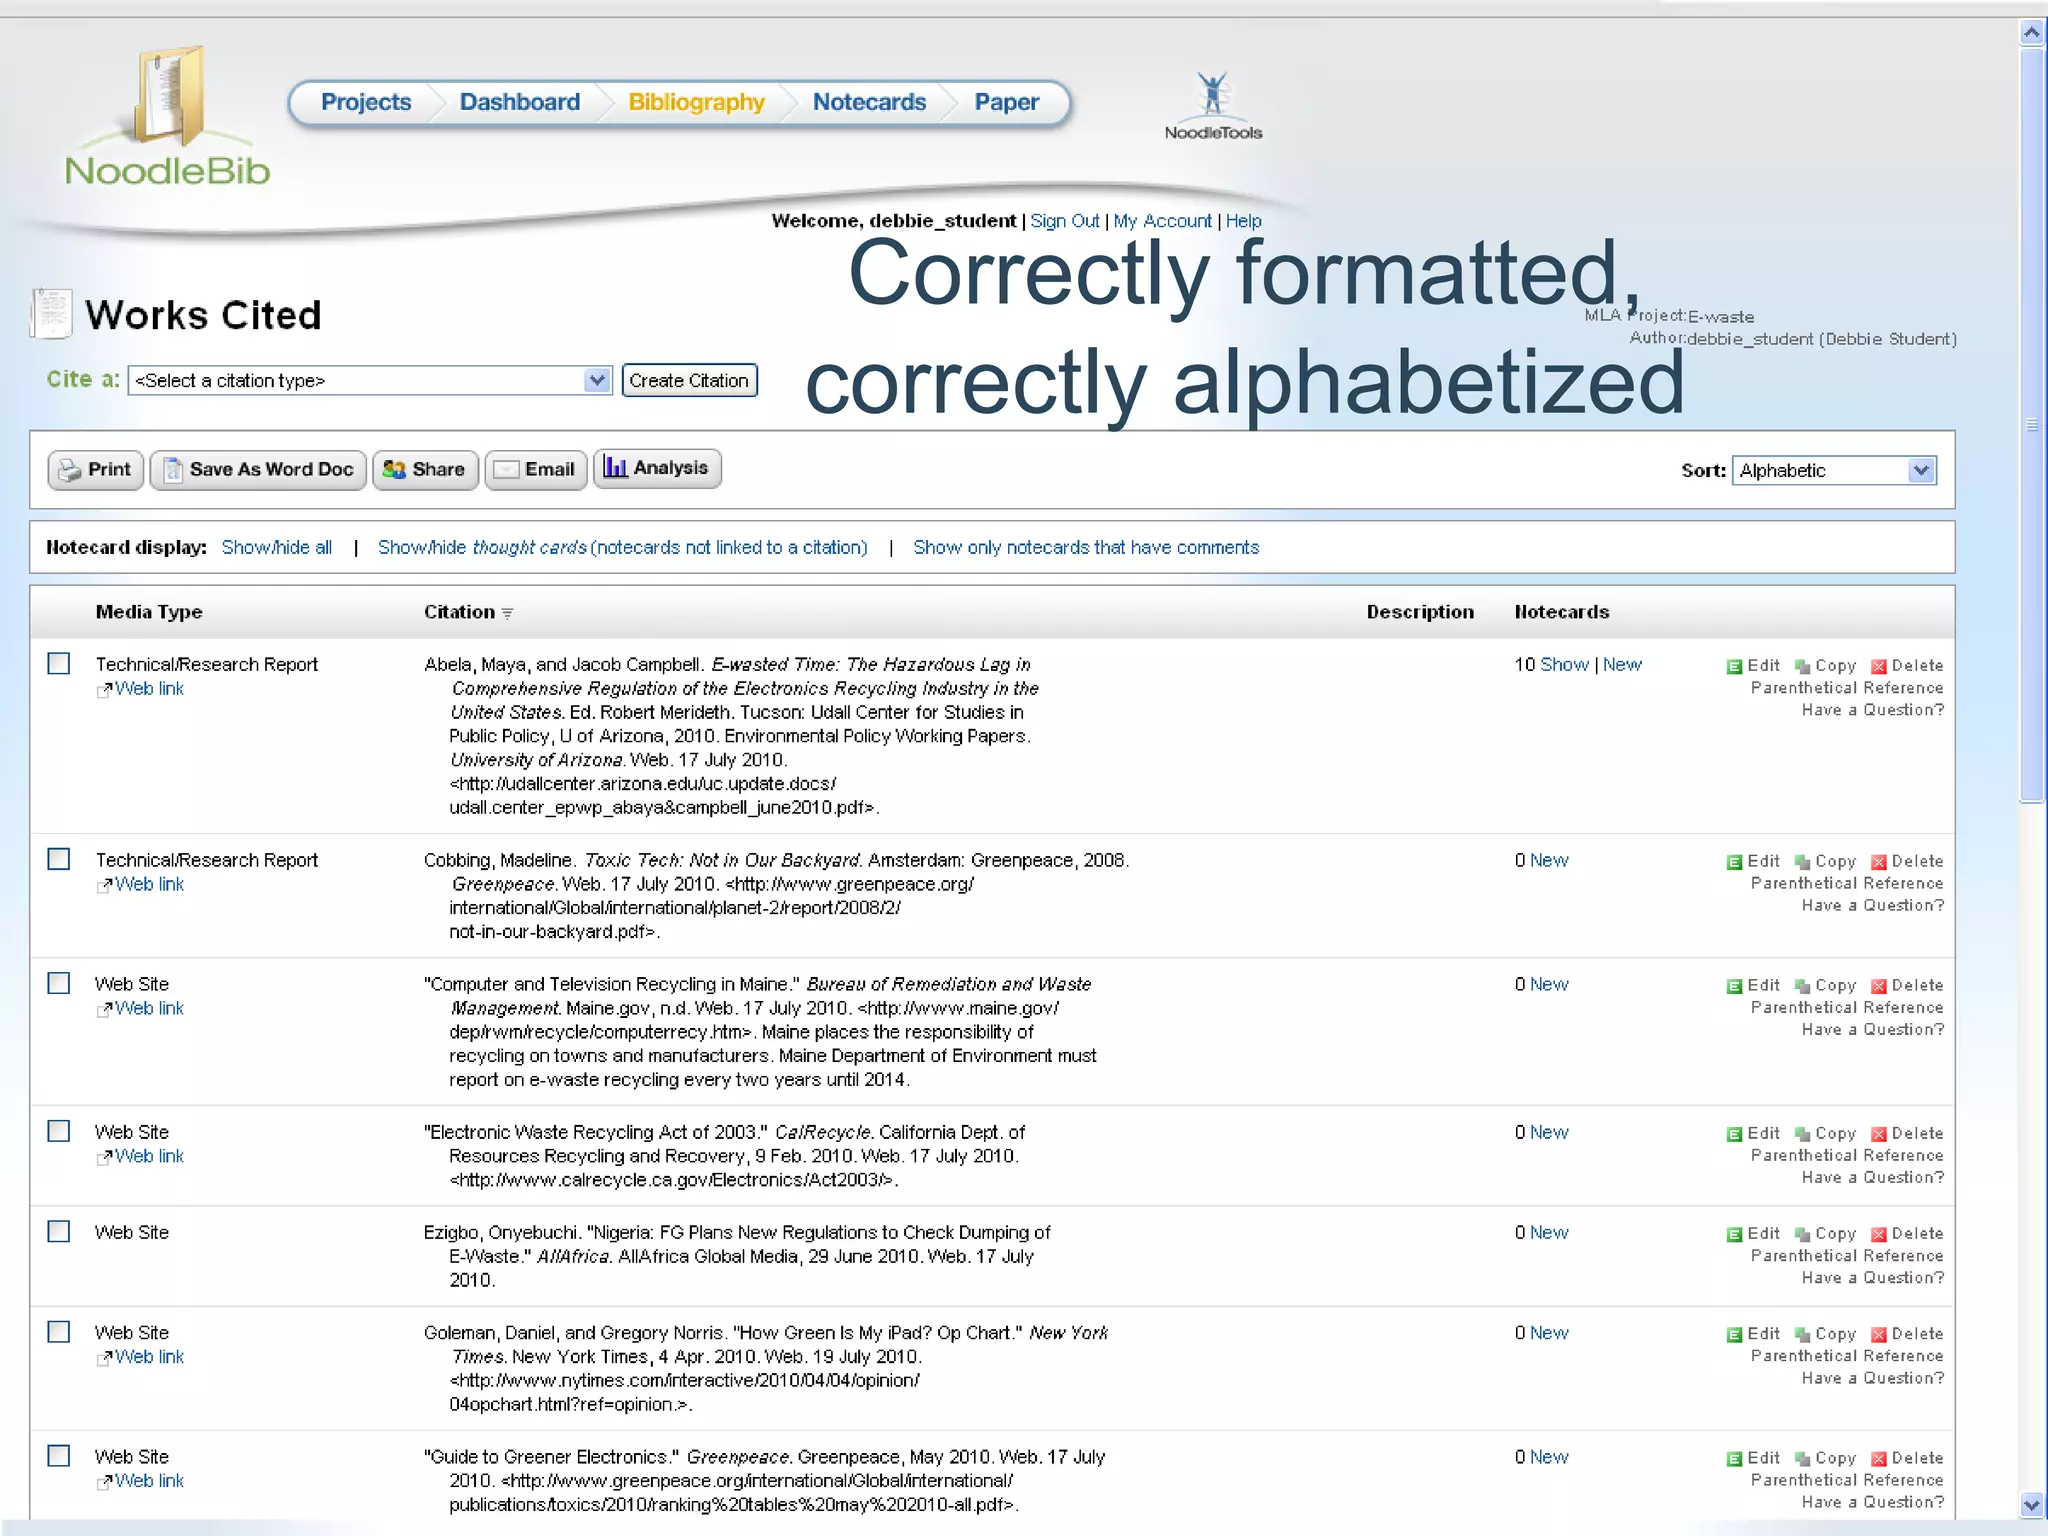Open the Dashboard tab

coord(519,102)
